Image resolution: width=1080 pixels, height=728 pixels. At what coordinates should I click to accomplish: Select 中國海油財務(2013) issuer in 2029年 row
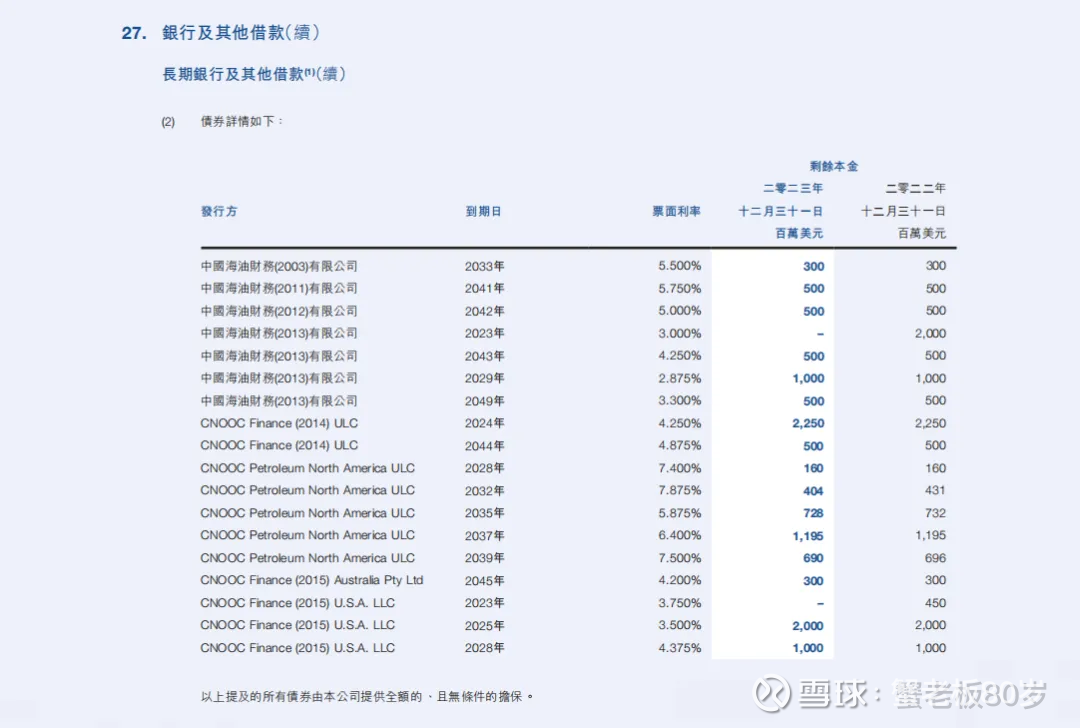tap(279, 378)
